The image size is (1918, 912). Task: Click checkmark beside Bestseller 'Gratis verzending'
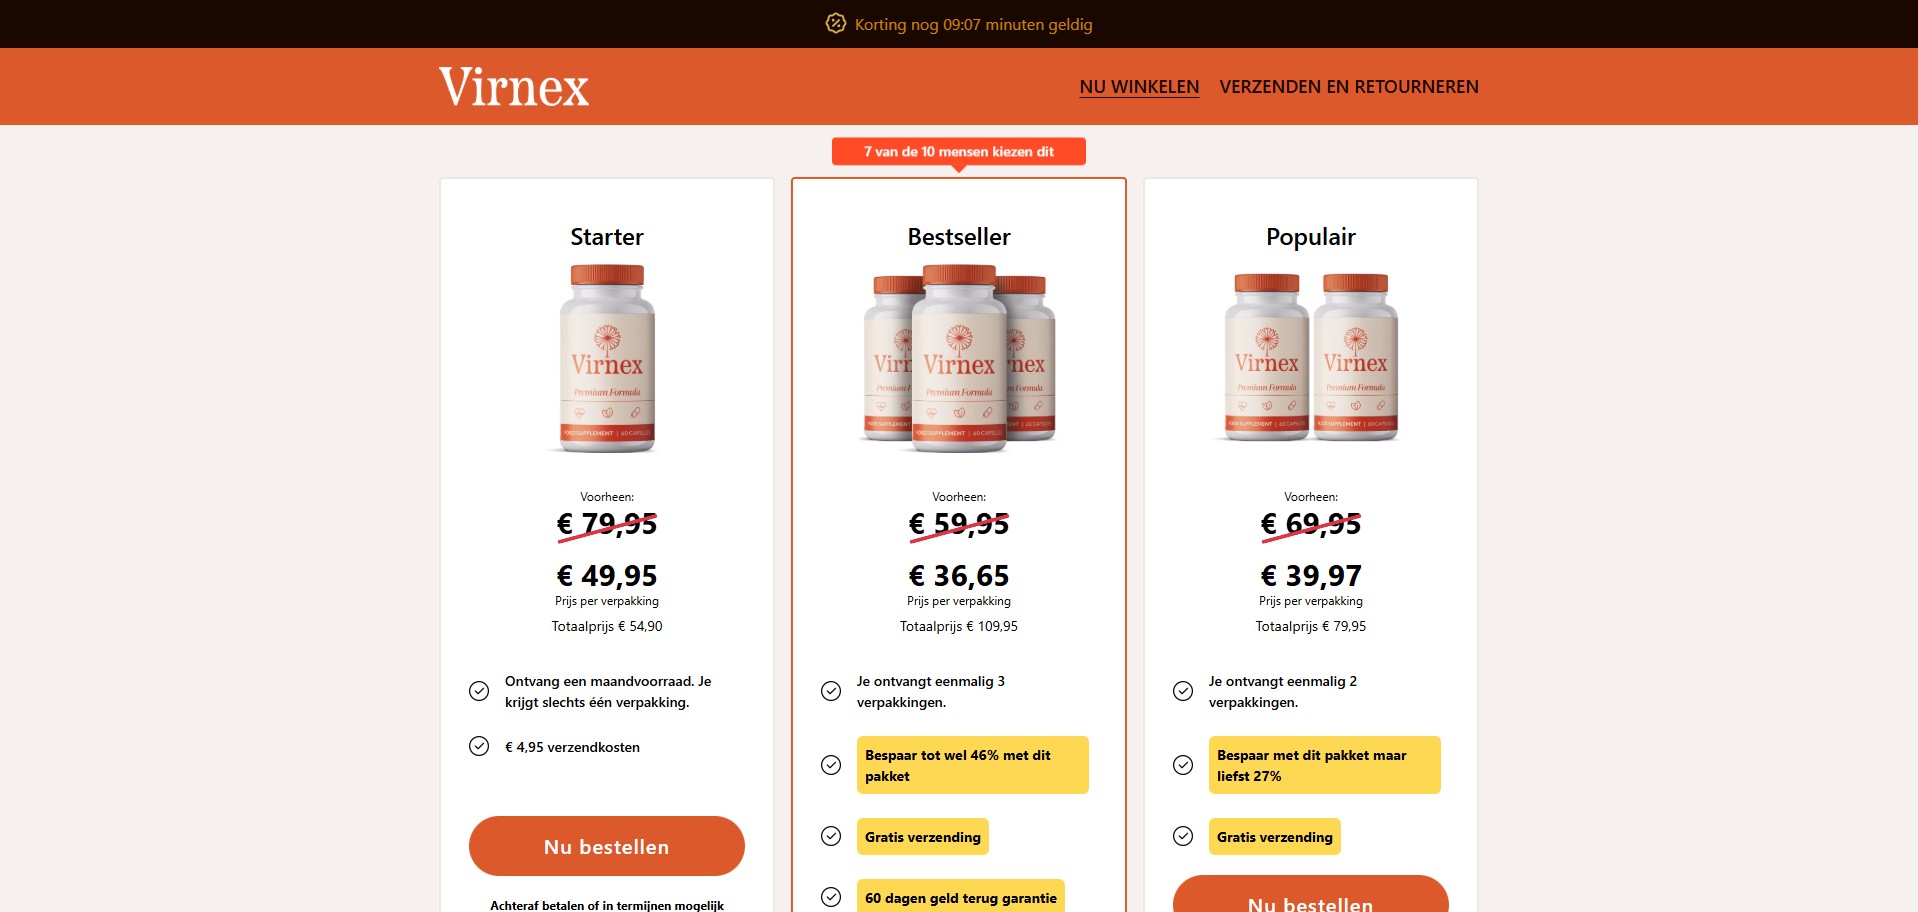831,836
